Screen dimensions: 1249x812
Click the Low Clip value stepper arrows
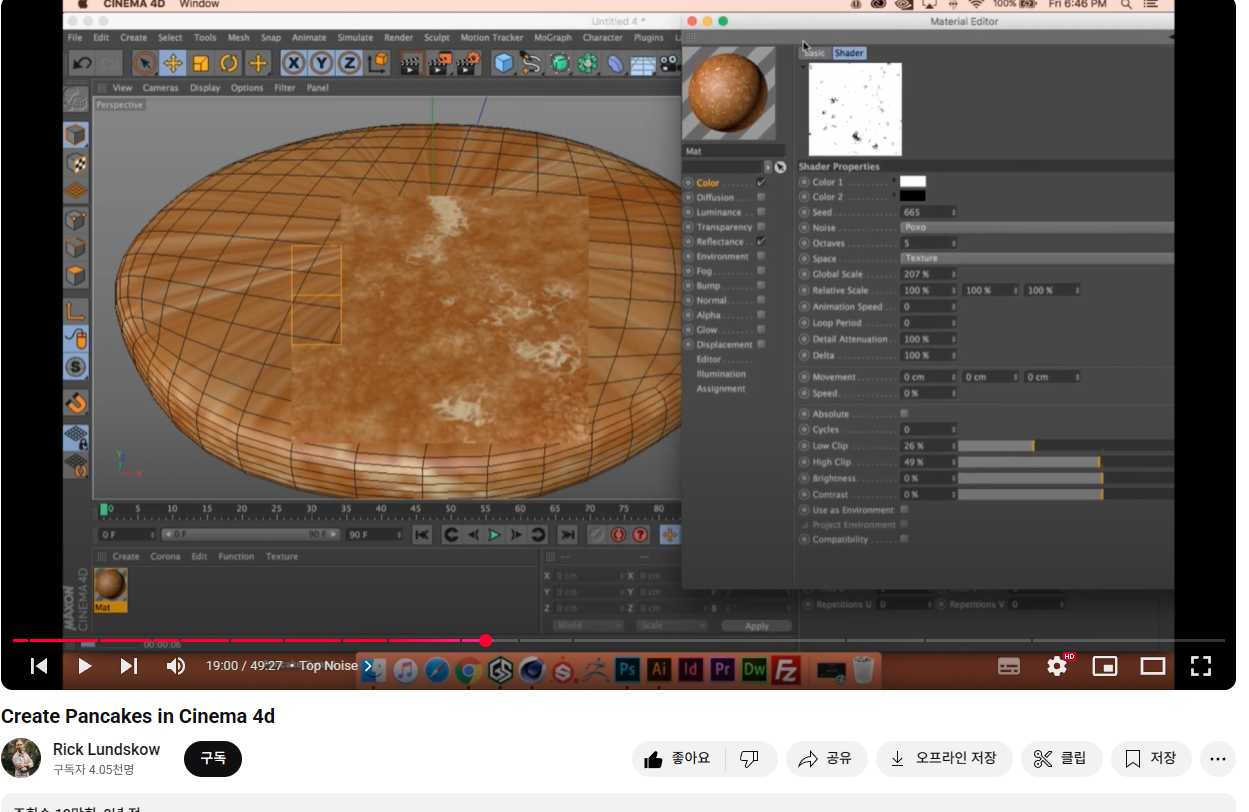(954, 446)
